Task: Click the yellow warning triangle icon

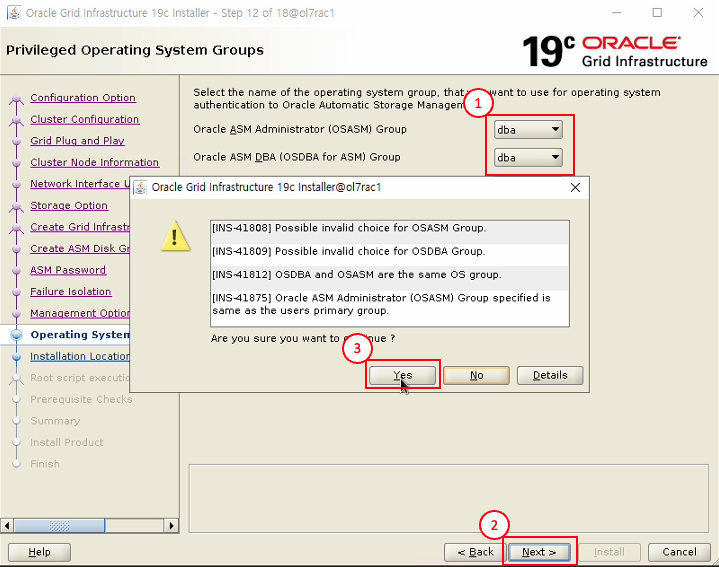Action: (x=176, y=237)
